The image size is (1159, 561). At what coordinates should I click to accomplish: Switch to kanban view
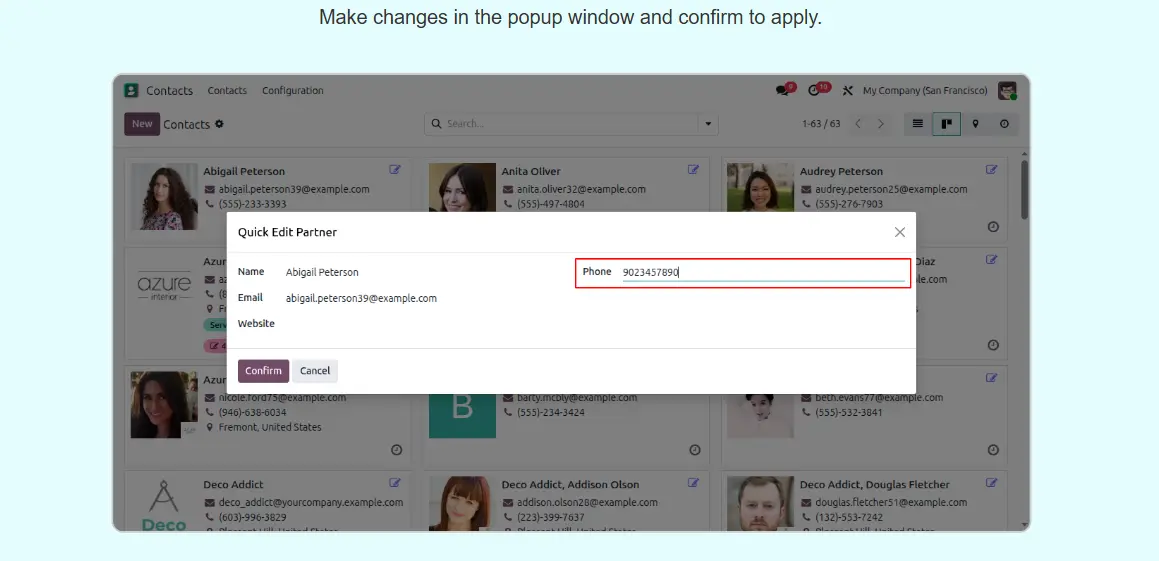click(x=946, y=124)
